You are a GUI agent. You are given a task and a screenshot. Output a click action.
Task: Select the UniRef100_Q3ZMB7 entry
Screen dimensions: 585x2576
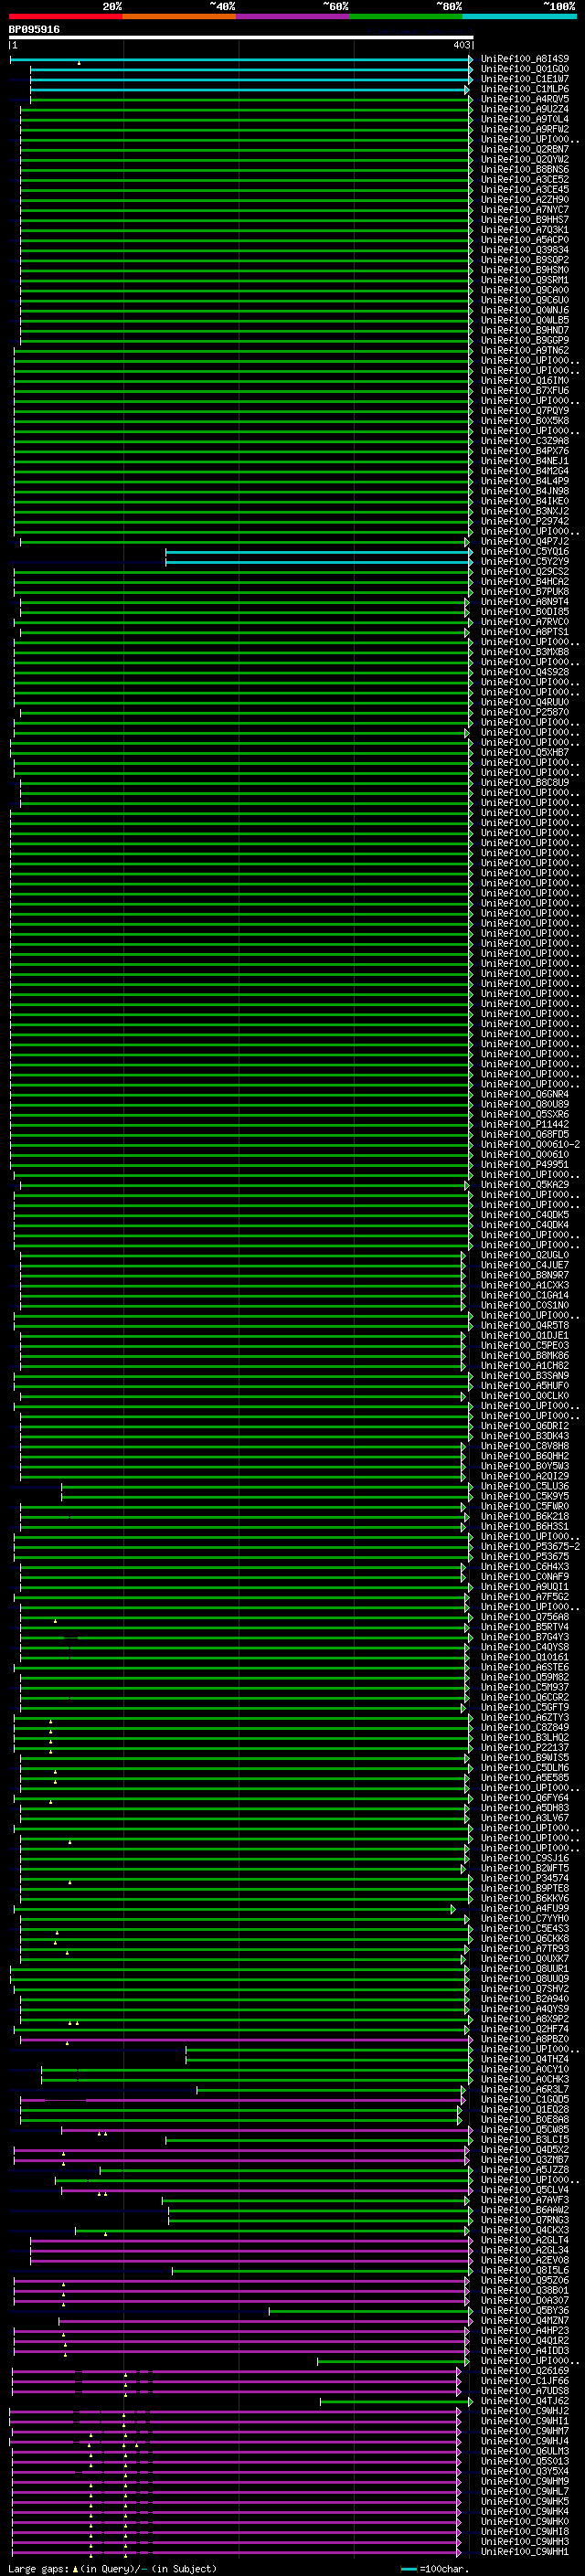pos(525,2159)
